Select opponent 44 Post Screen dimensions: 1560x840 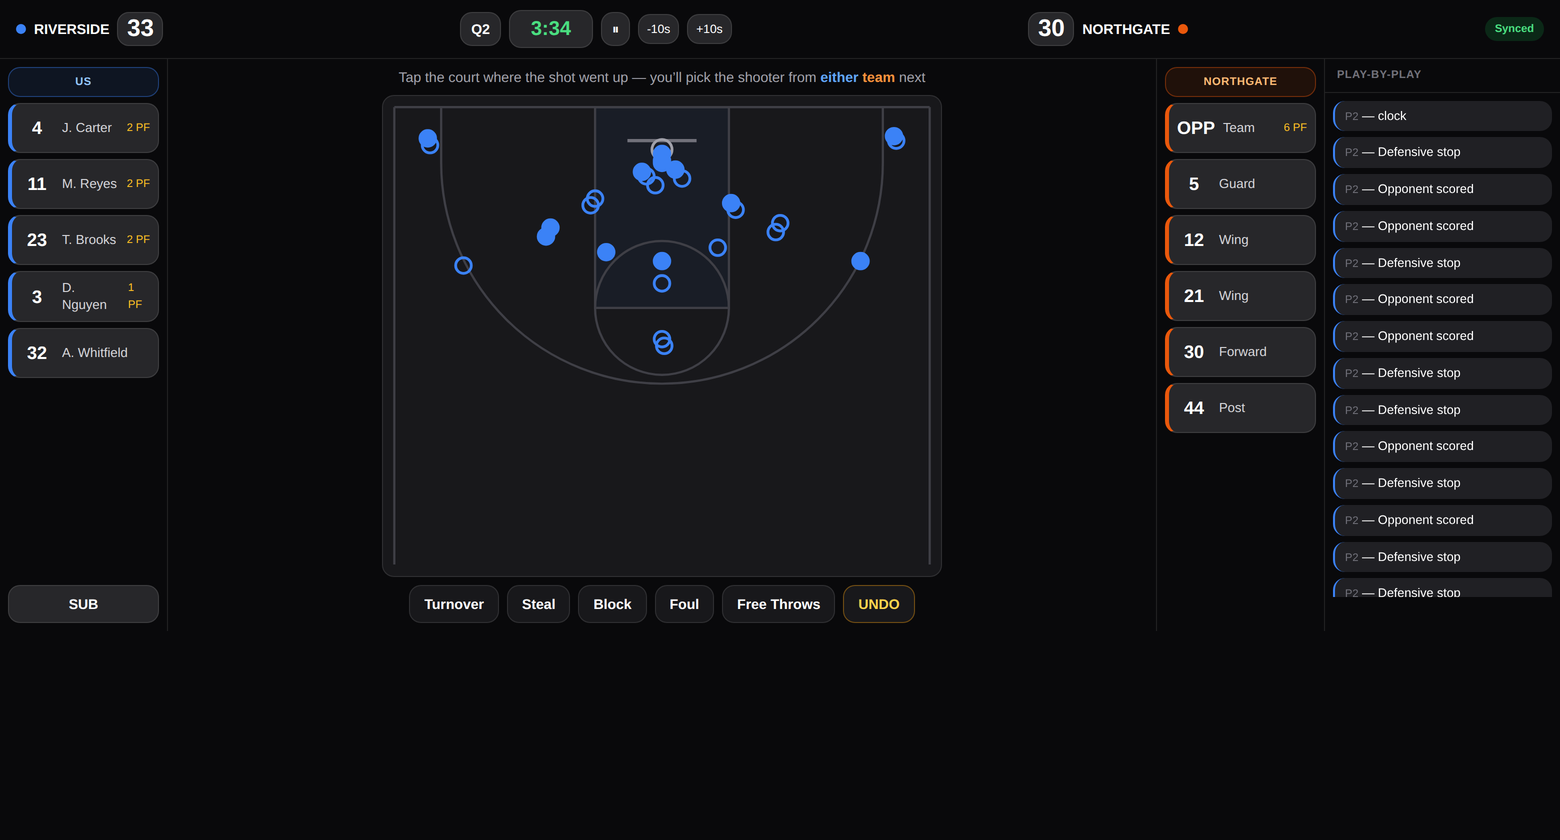(x=1240, y=408)
